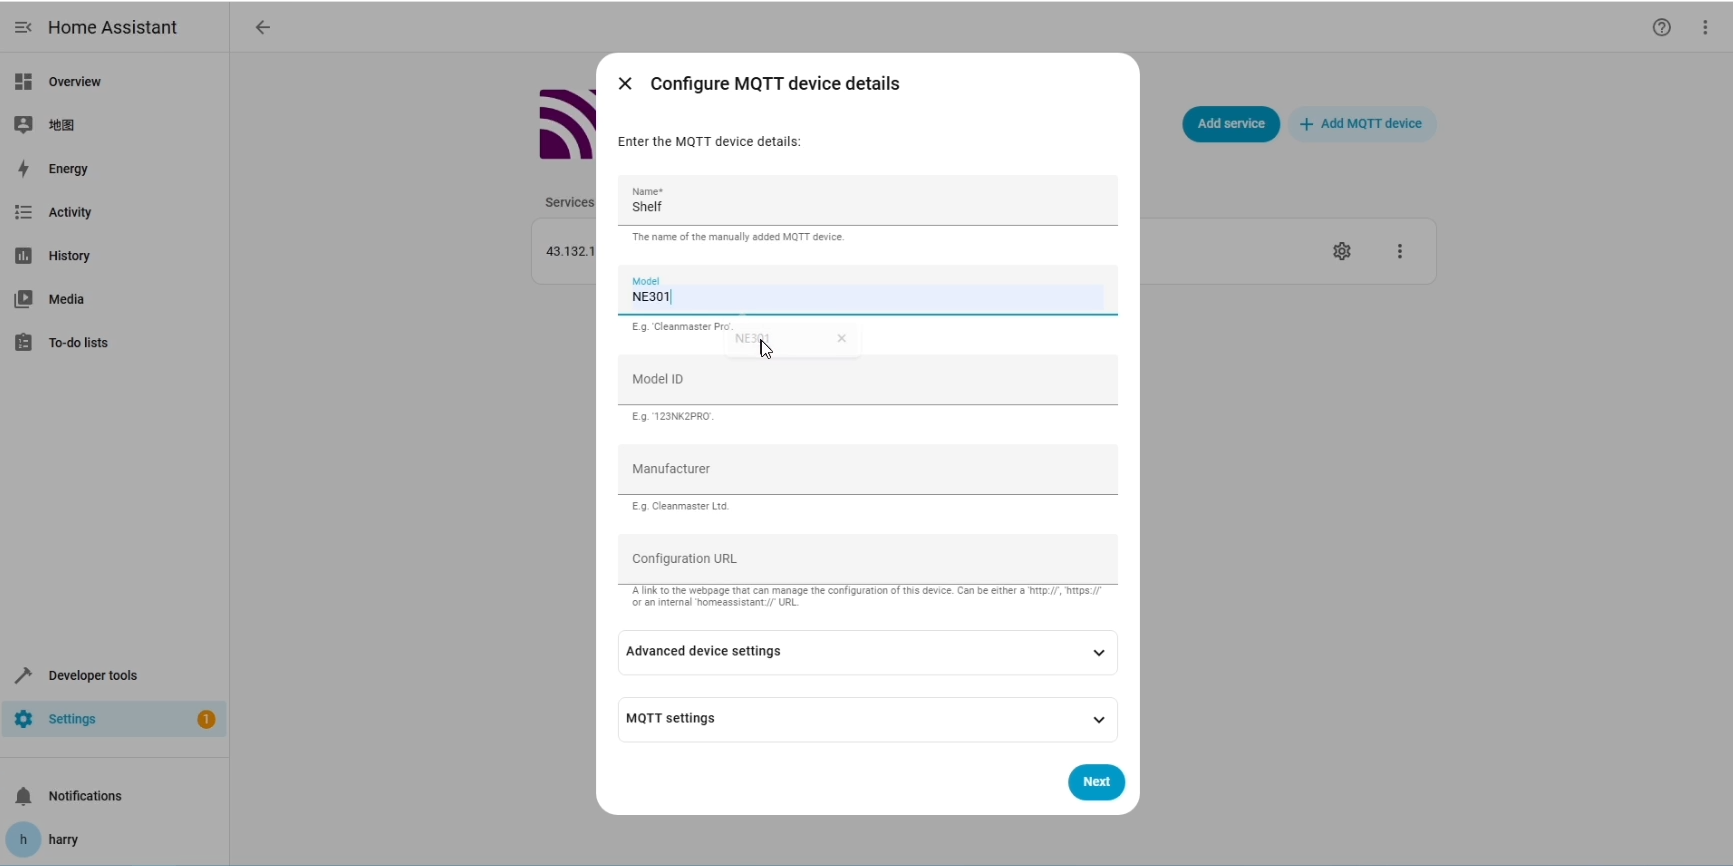Open History from the sidebar
The height and width of the screenshot is (866, 1733).
pos(69,256)
